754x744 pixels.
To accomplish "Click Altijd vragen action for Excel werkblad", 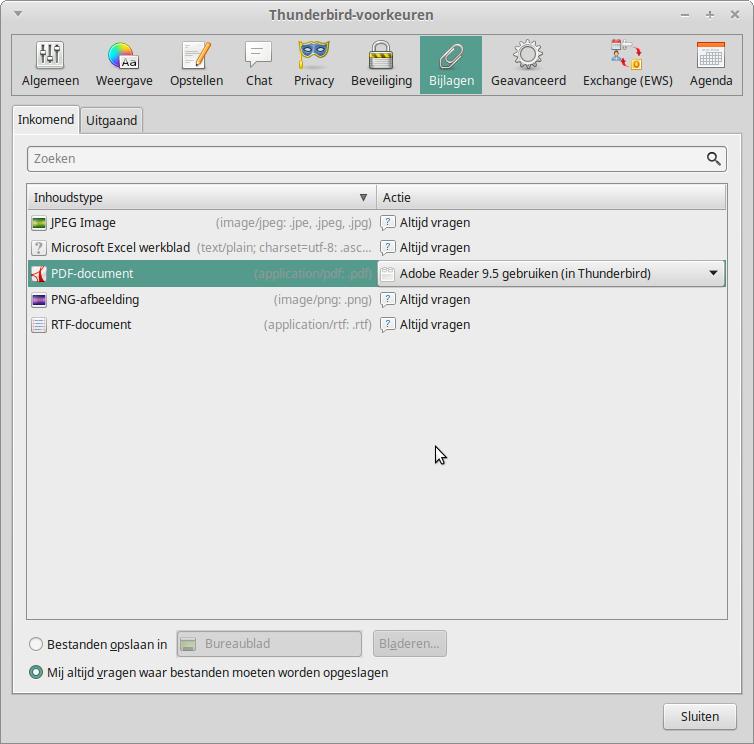I will [435, 248].
